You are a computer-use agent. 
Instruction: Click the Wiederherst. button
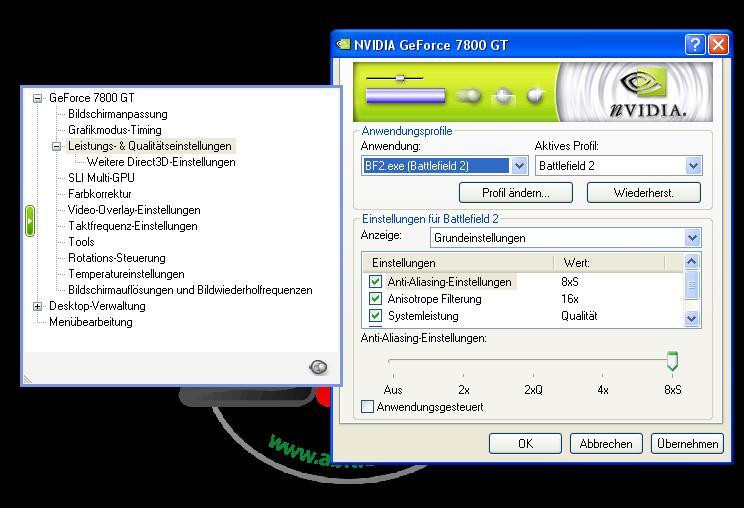click(644, 193)
